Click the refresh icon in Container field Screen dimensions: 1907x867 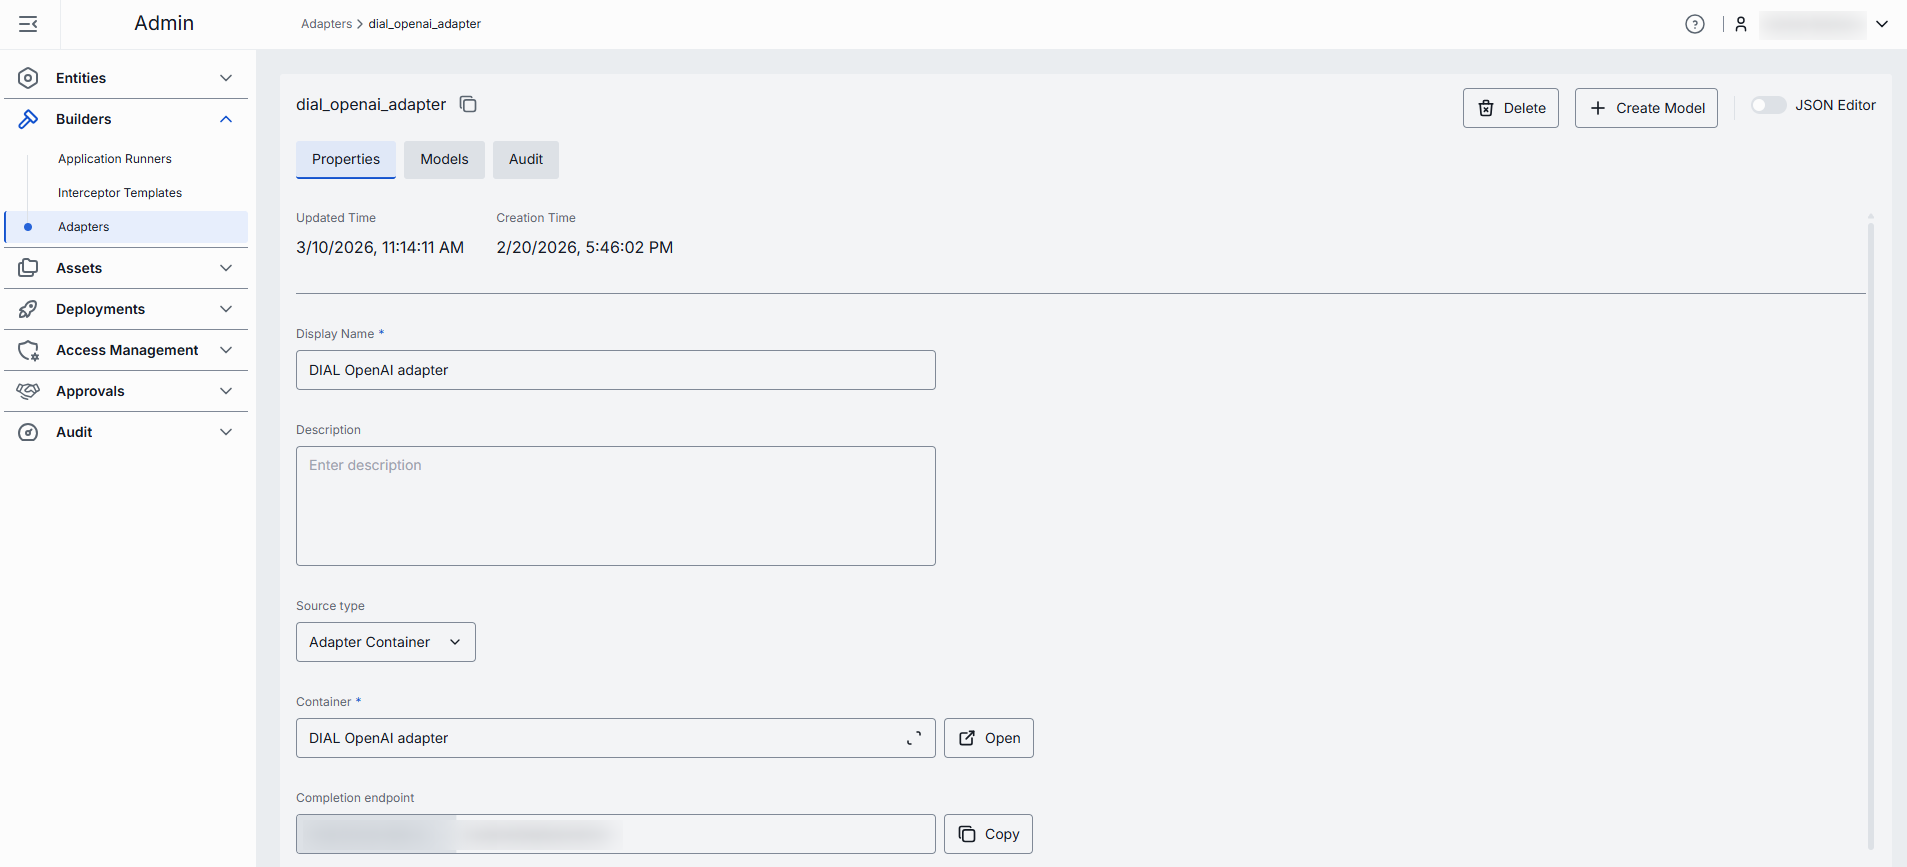[913, 738]
